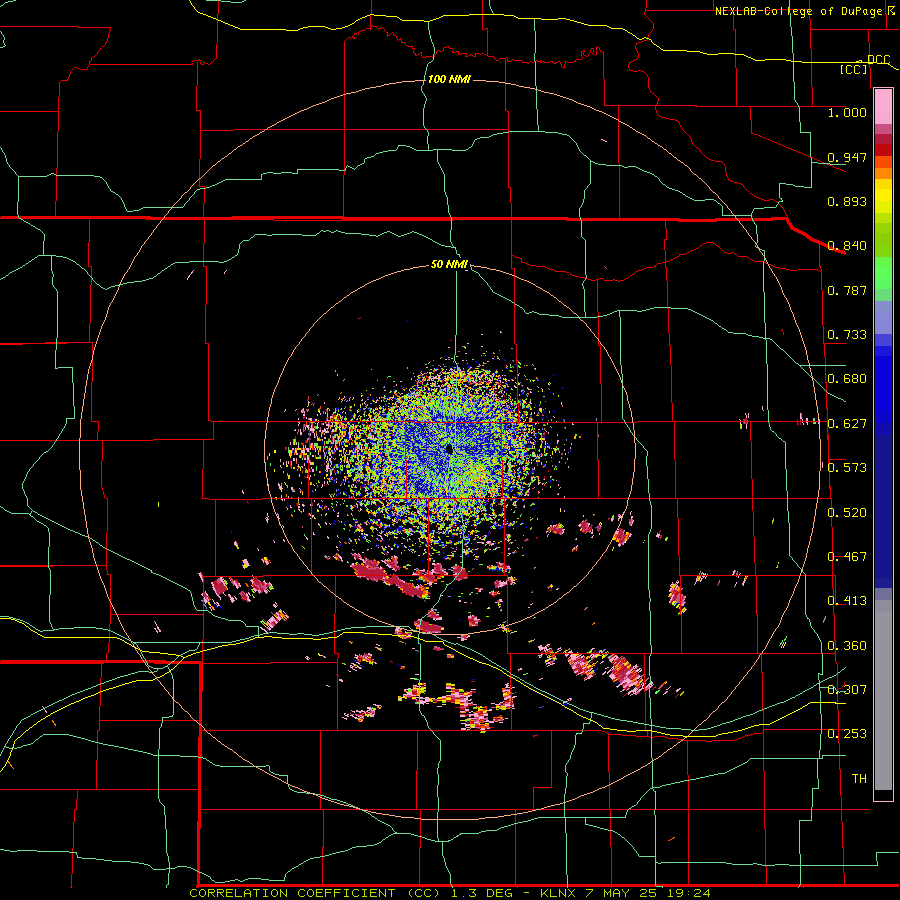Select the 0.253 scale value

(847, 734)
